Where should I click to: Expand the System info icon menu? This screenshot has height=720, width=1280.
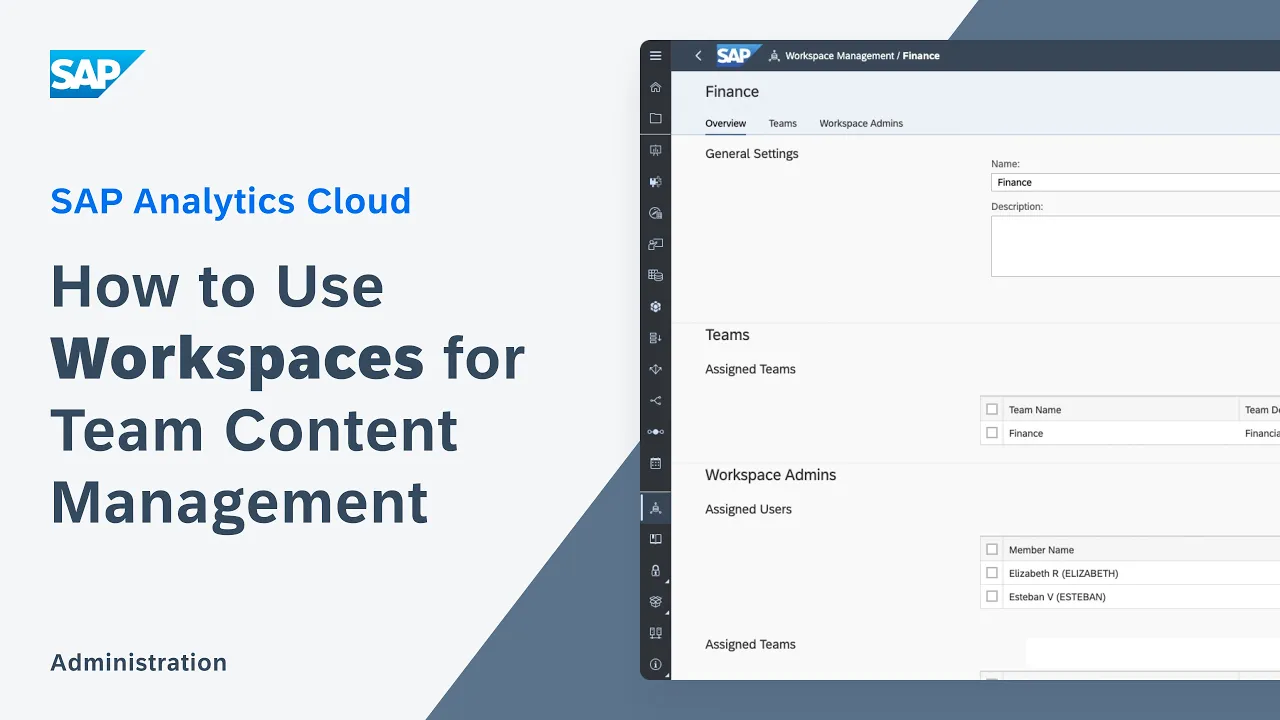656,664
